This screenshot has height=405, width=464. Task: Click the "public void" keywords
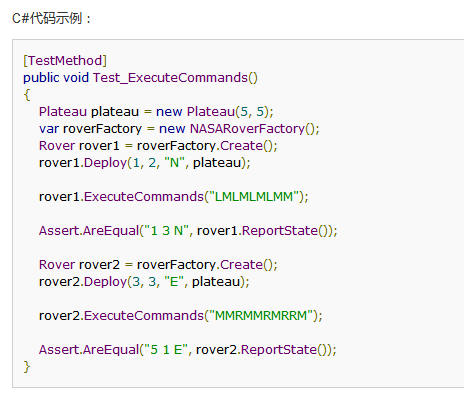point(56,78)
